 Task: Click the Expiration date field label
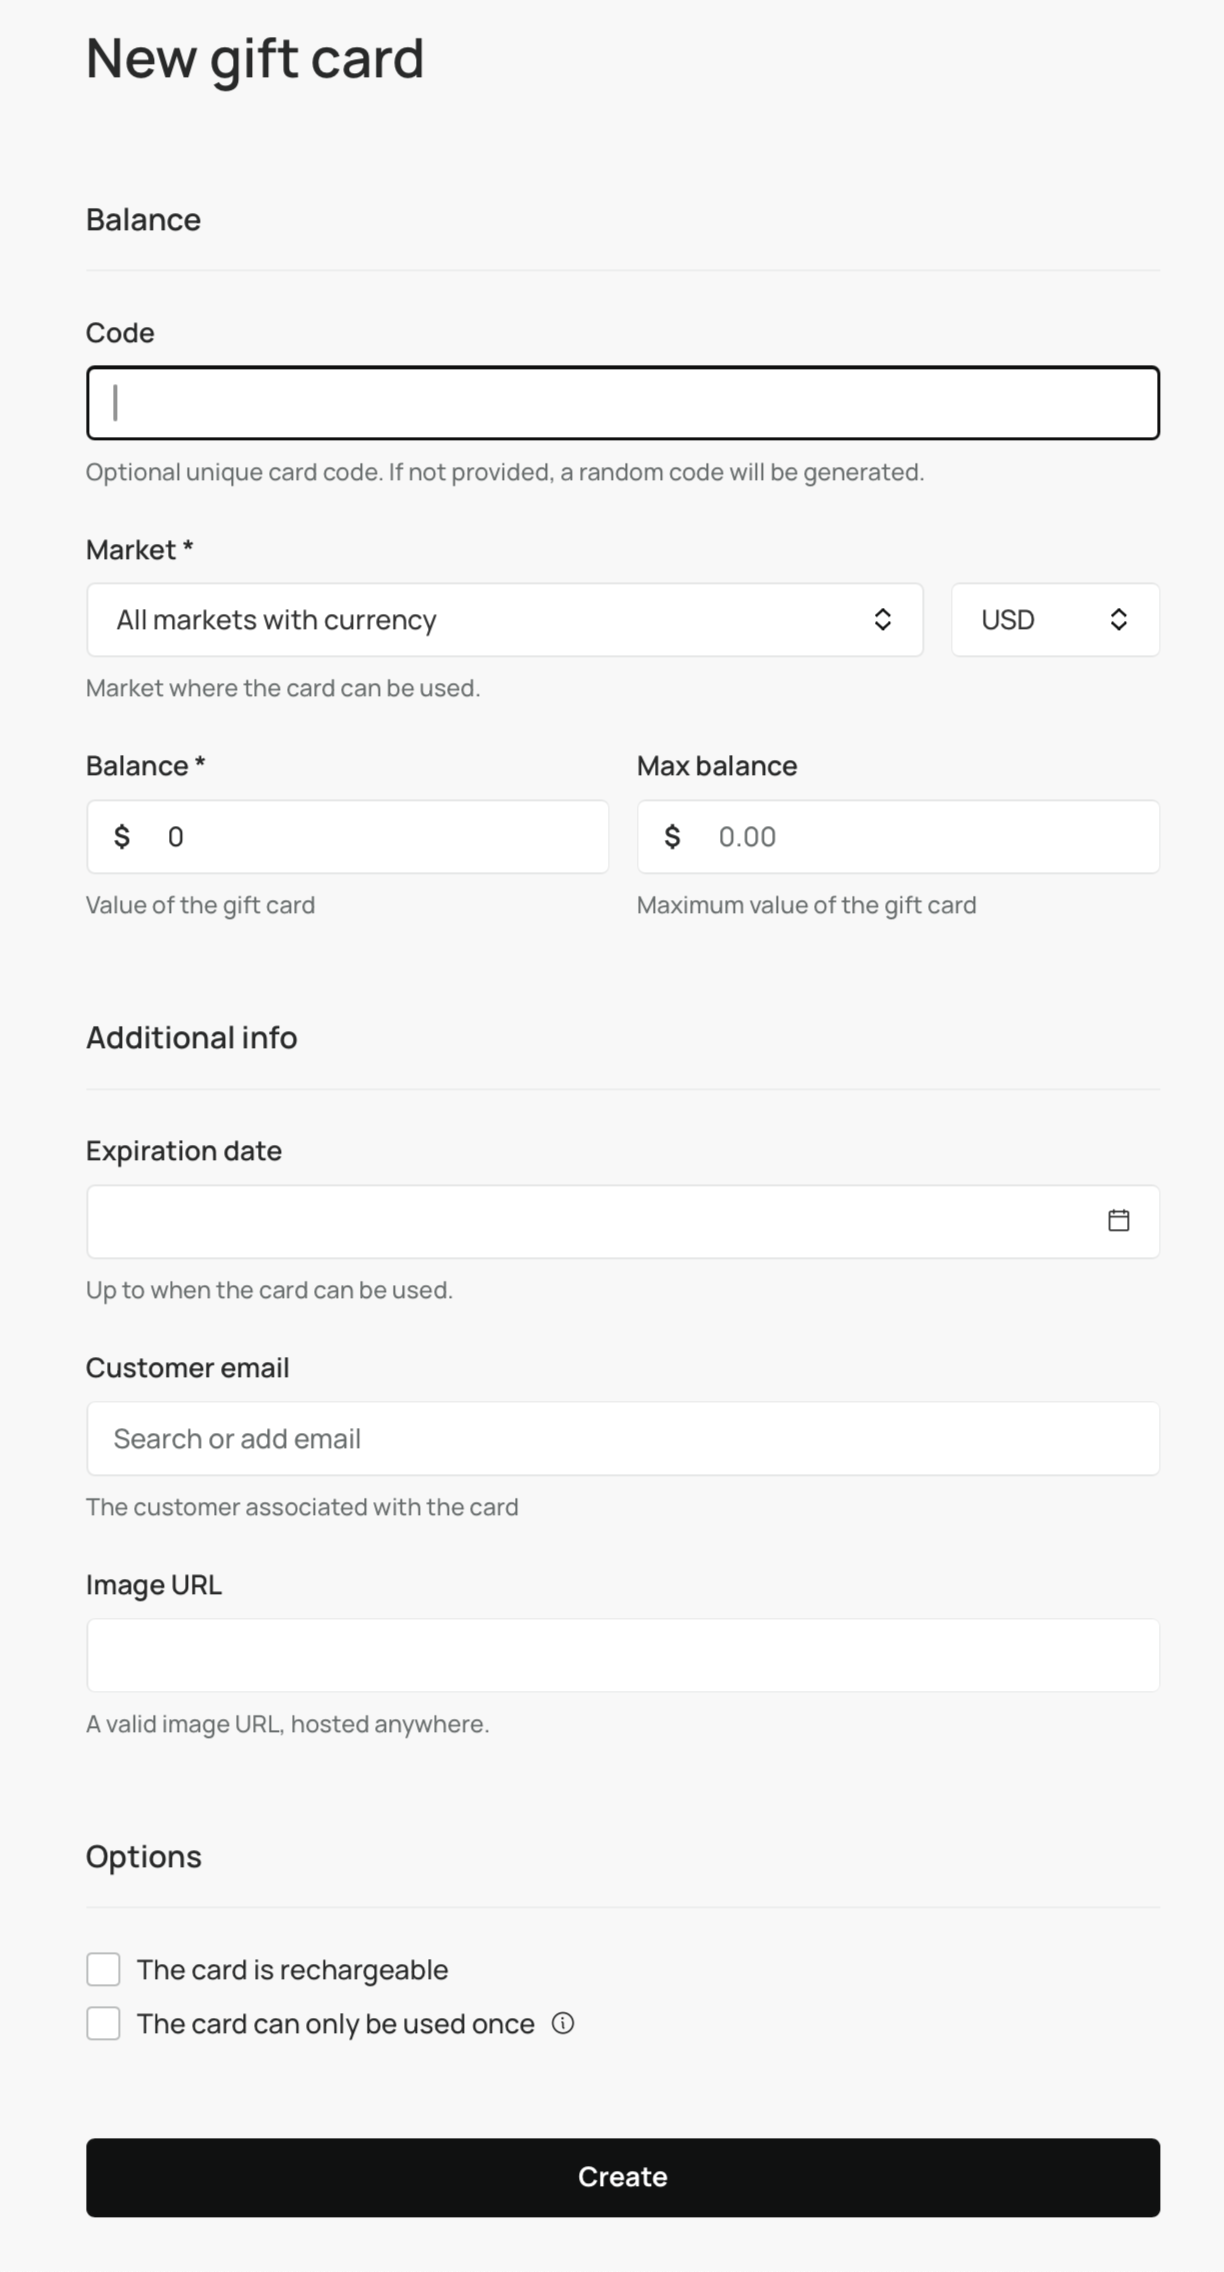183,1150
